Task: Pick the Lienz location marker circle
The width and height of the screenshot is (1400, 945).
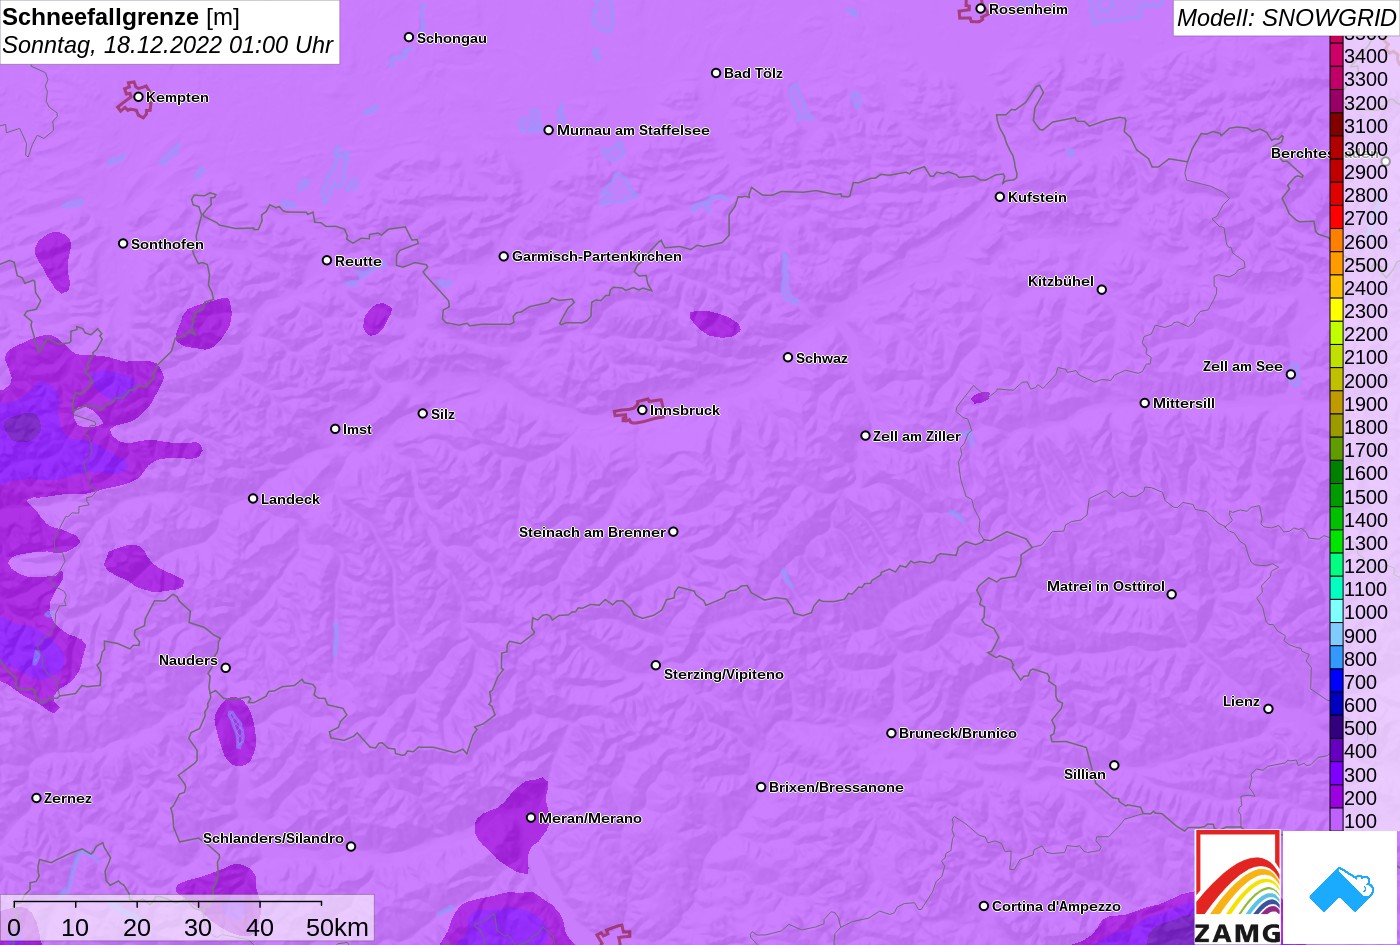Action: (x=1268, y=709)
